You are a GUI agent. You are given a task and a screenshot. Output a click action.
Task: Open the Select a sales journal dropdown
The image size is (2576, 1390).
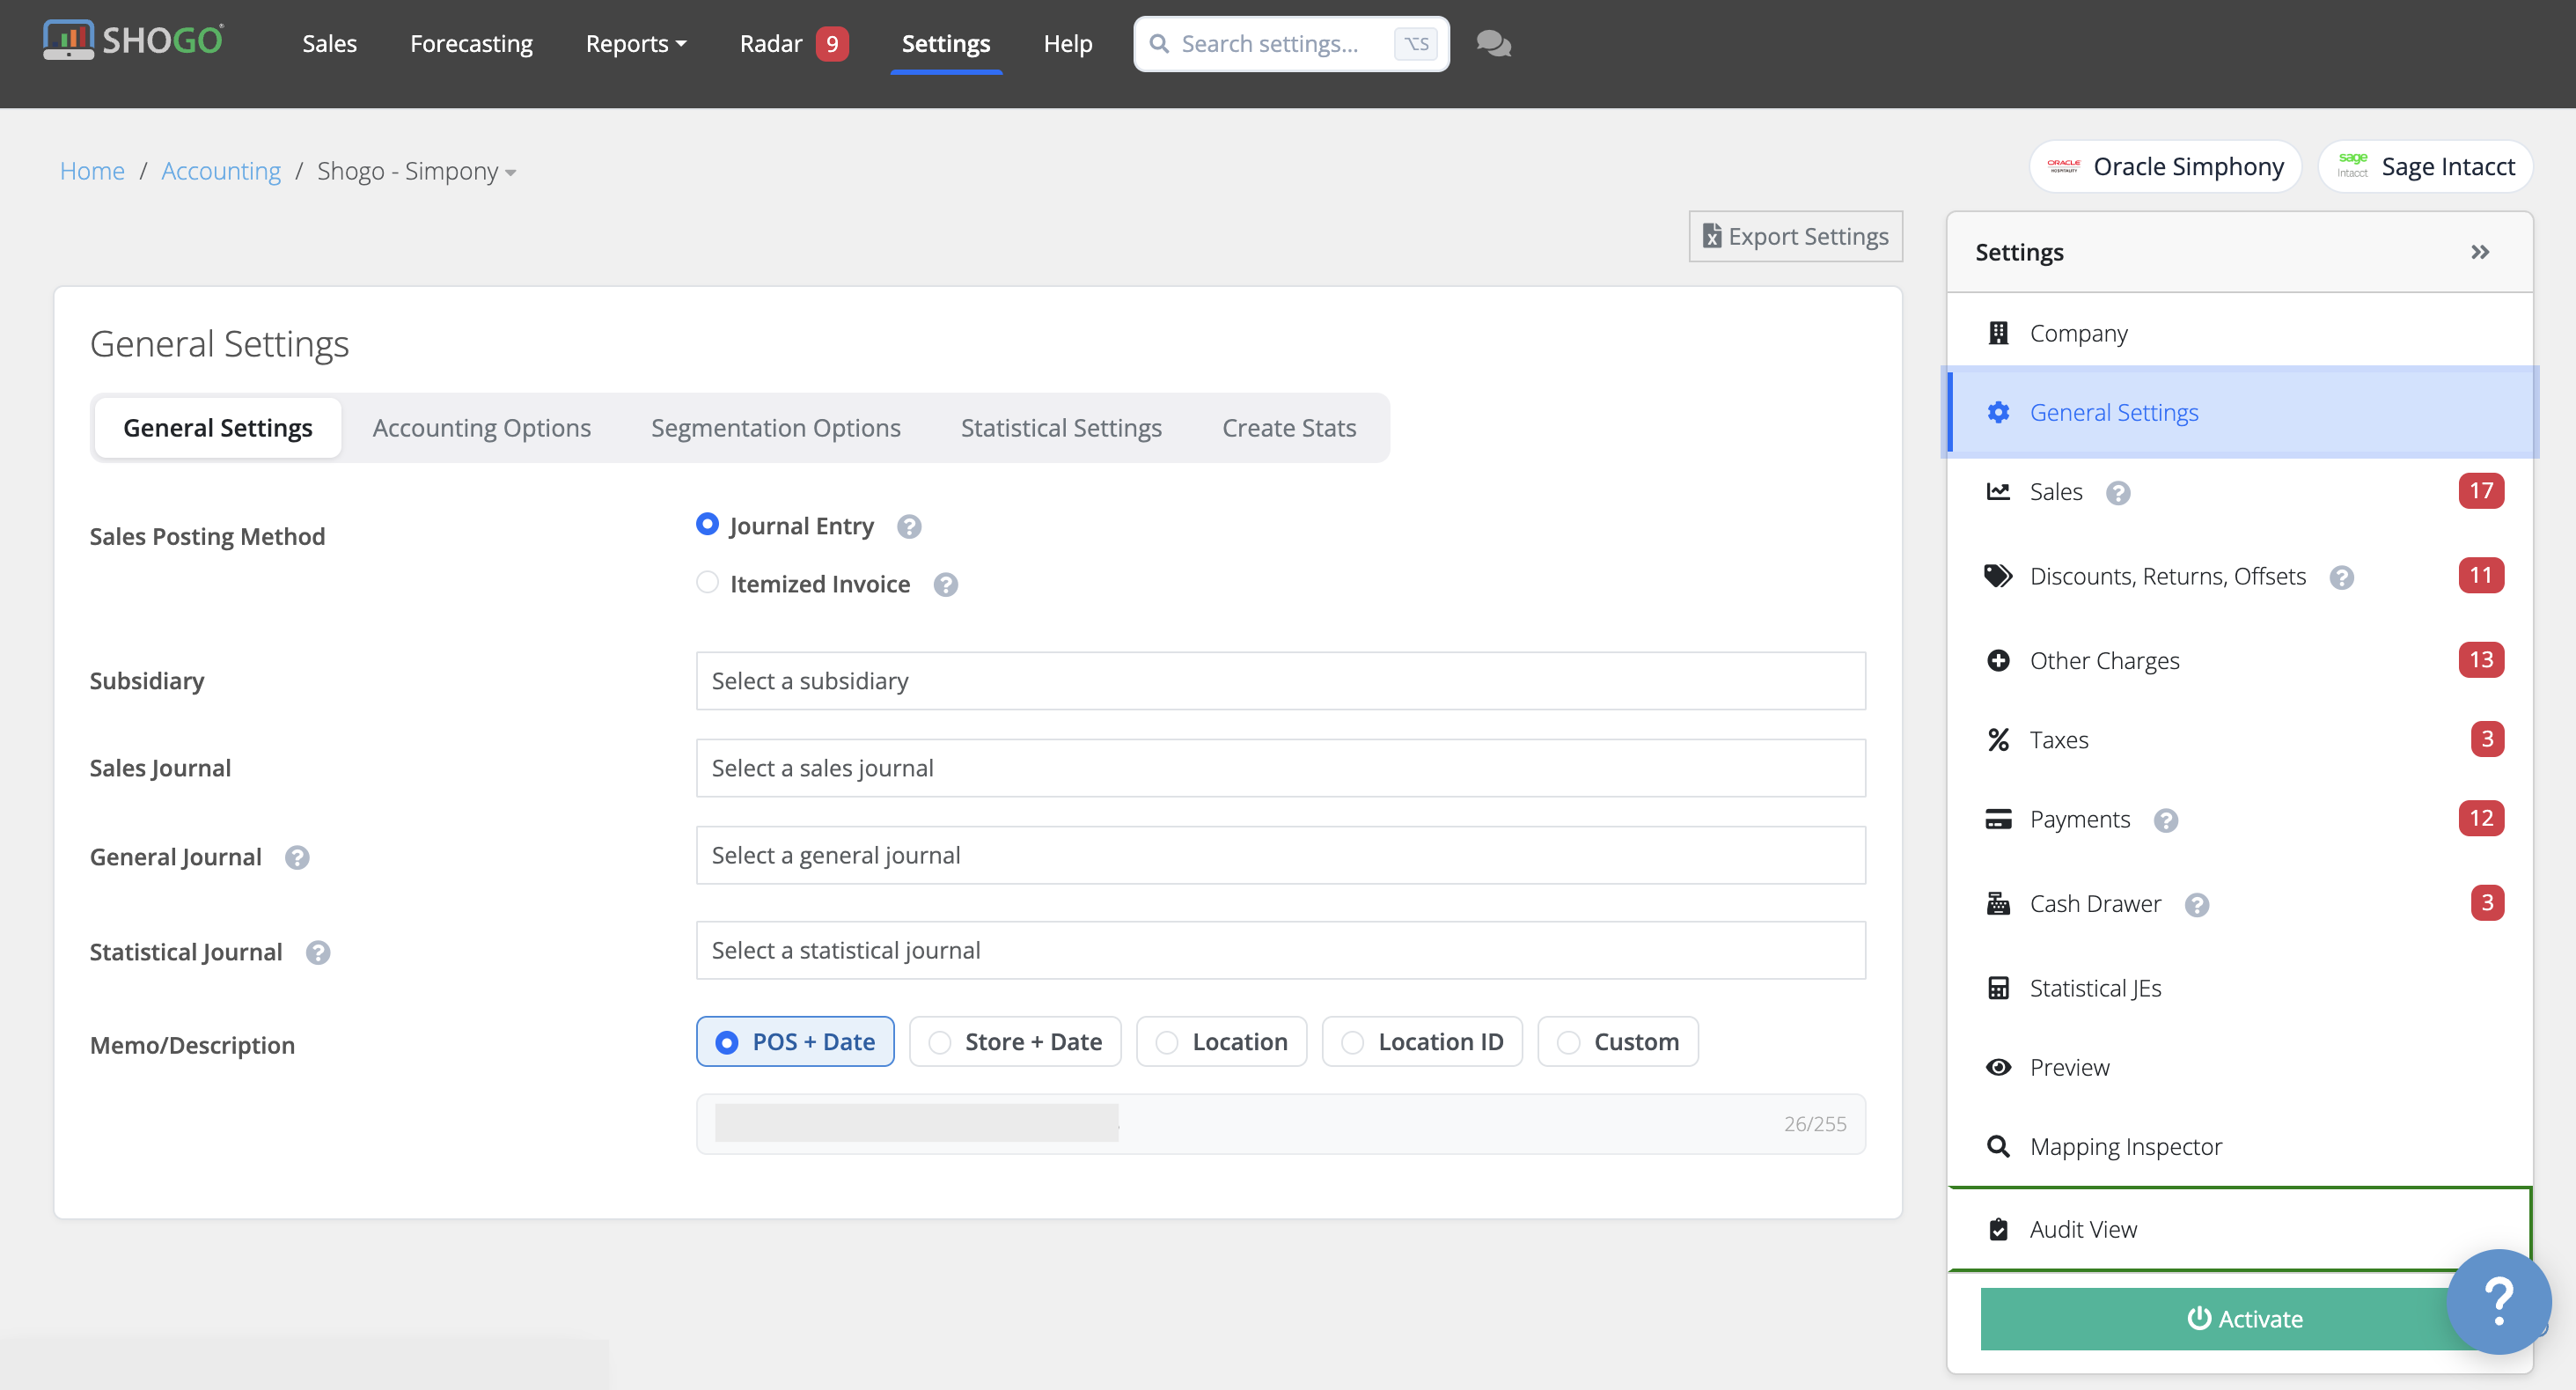point(1280,768)
